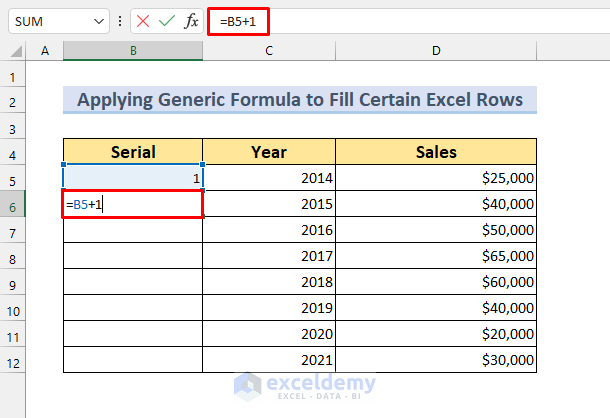The image size is (610, 418).
Task: Click the Year column heading cell
Action: click(269, 152)
